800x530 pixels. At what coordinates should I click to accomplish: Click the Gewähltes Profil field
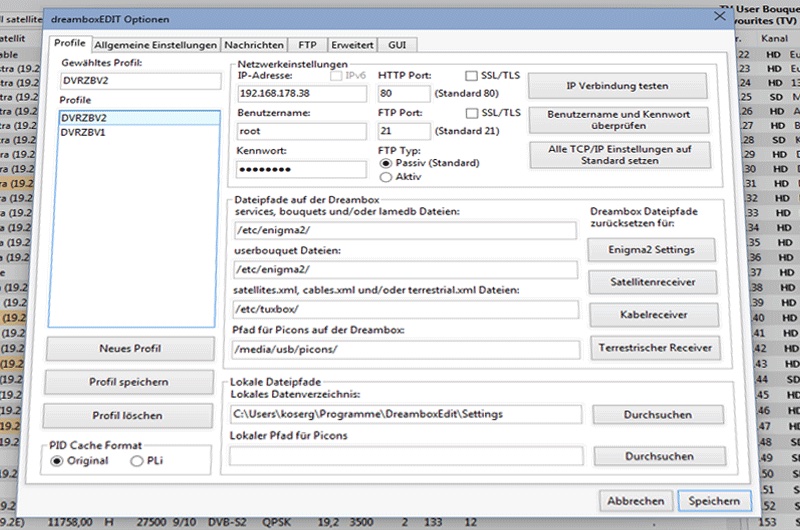141,81
